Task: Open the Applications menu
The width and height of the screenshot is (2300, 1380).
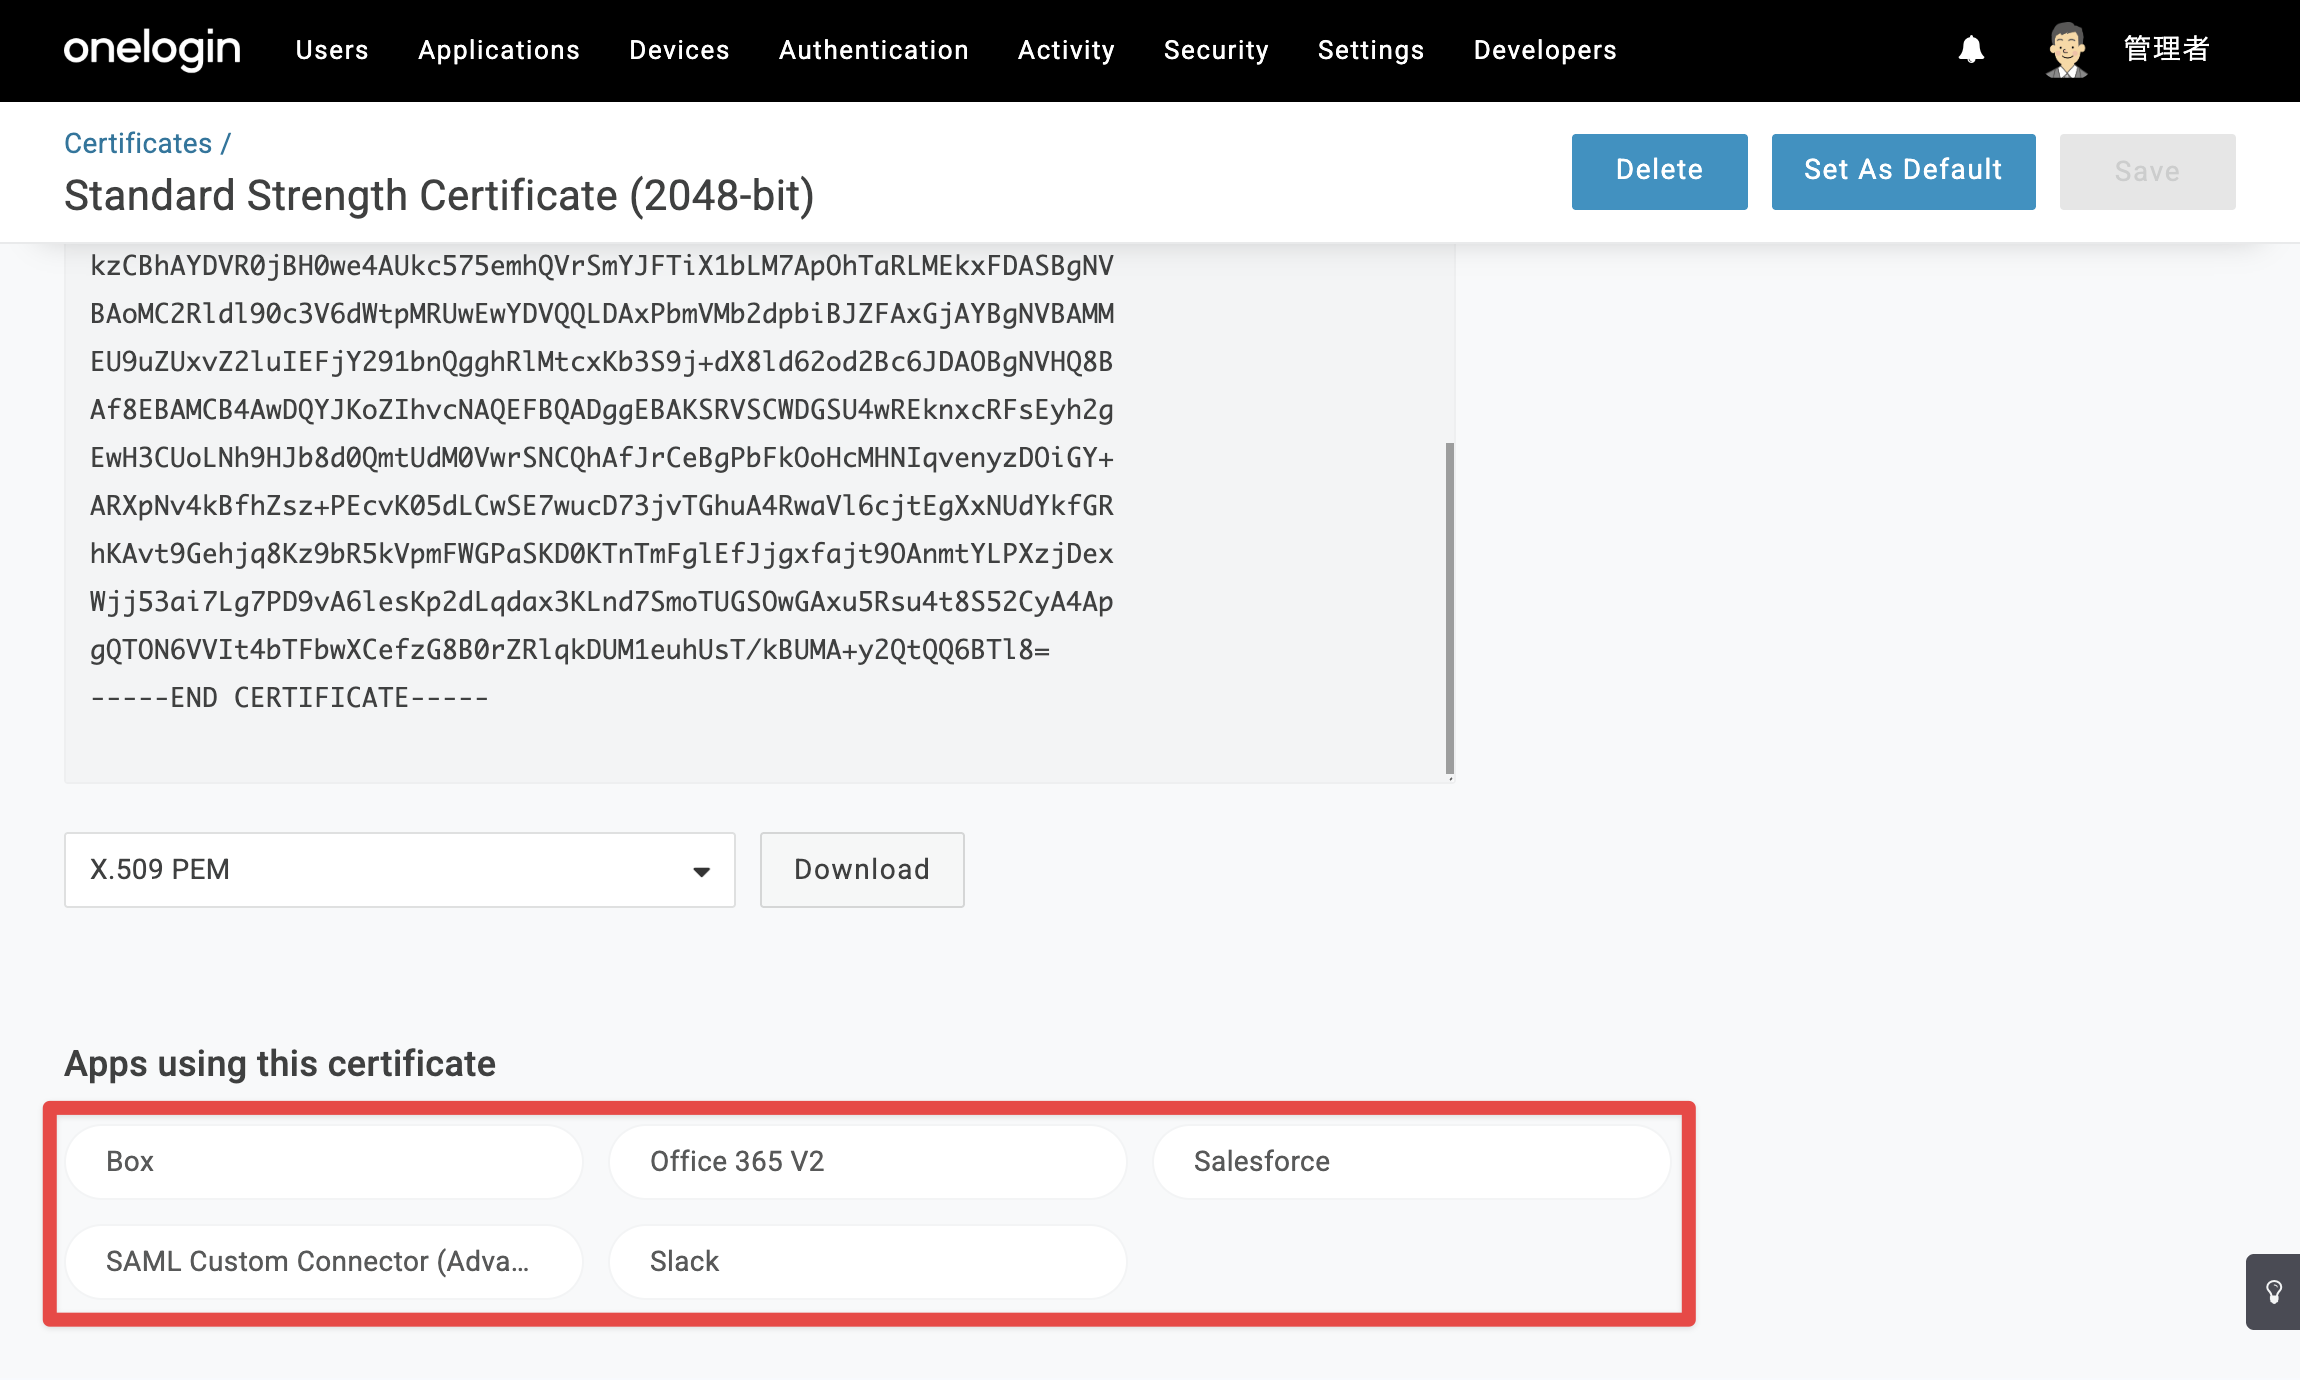Action: (x=499, y=50)
